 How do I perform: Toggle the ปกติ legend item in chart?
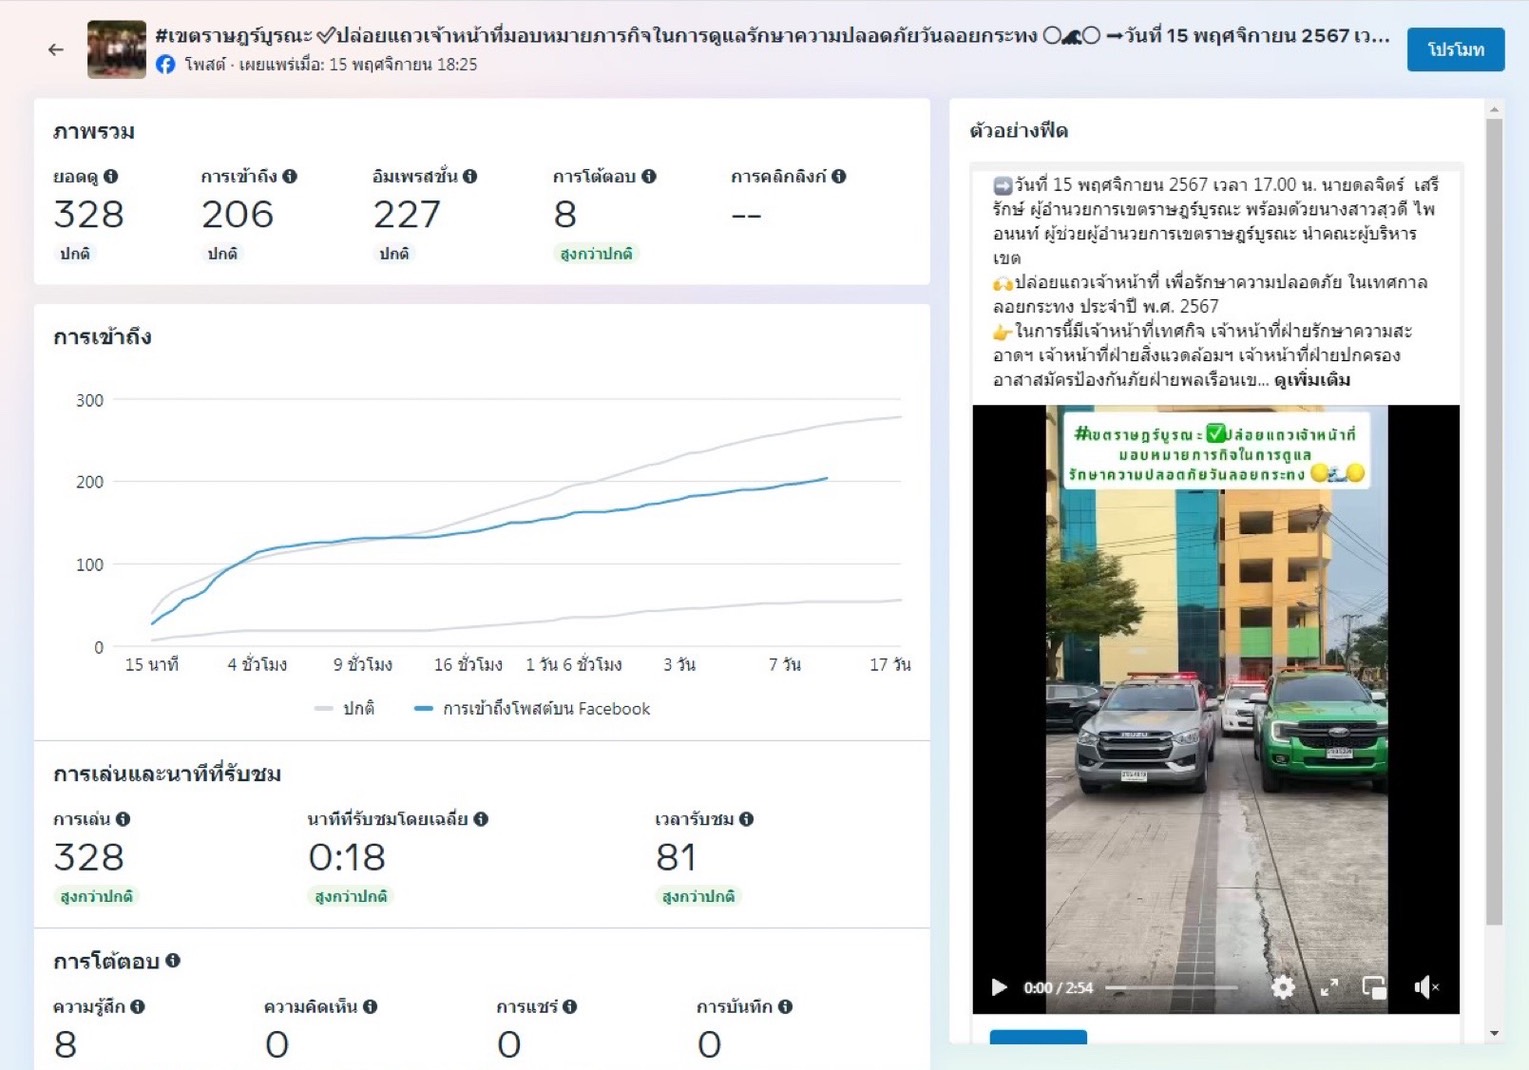(x=345, y=709)
